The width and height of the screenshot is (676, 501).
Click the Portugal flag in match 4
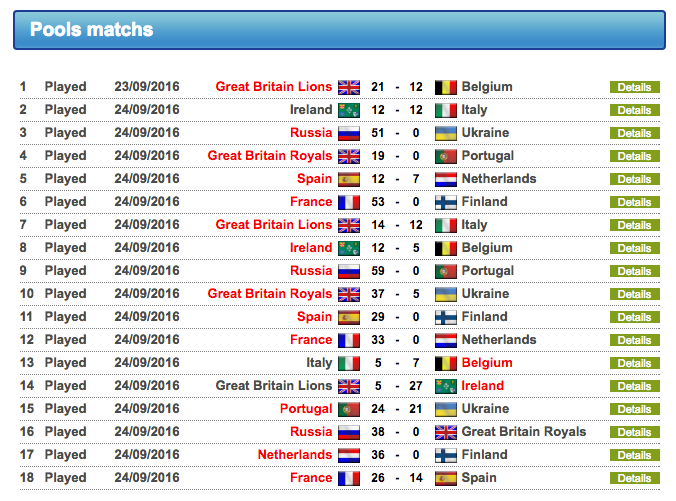point(446,156)
